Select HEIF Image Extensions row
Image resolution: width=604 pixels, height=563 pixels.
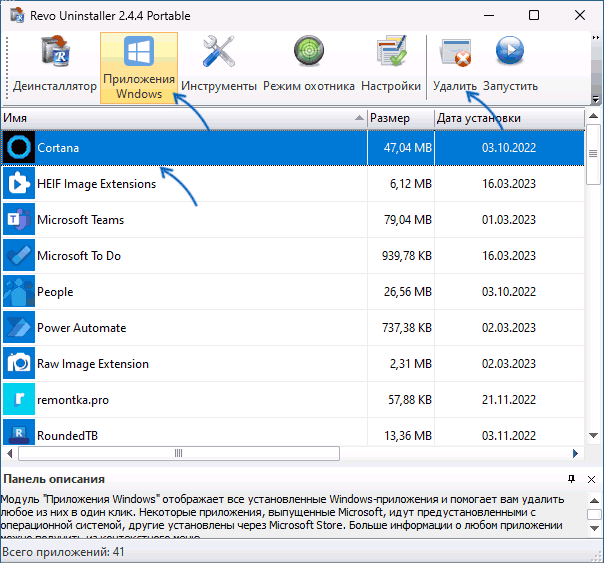(x=293, y=184)
